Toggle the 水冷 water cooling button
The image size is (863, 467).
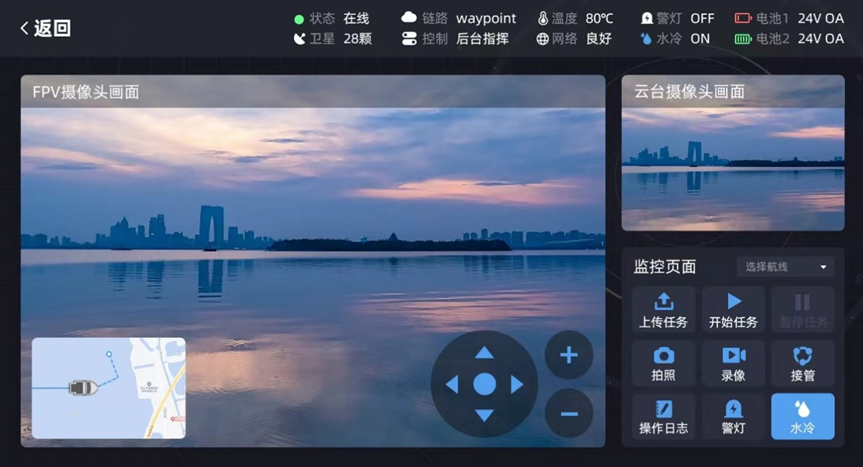click(802, 416)
